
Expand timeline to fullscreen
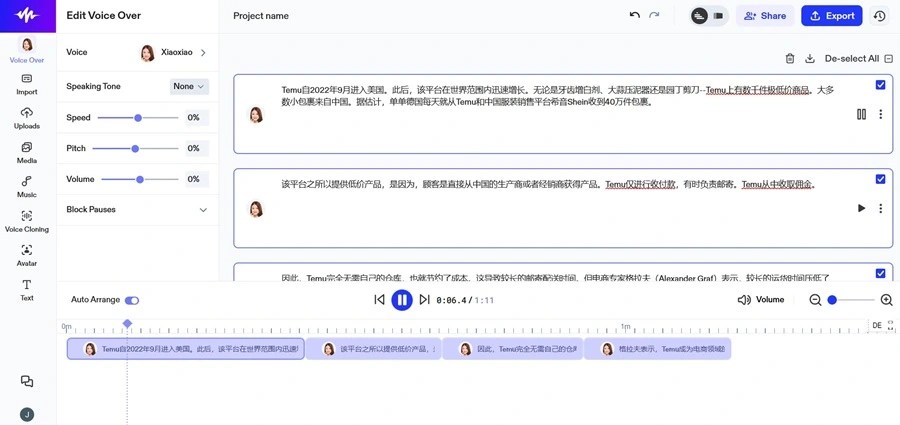[x=891, y=325]
